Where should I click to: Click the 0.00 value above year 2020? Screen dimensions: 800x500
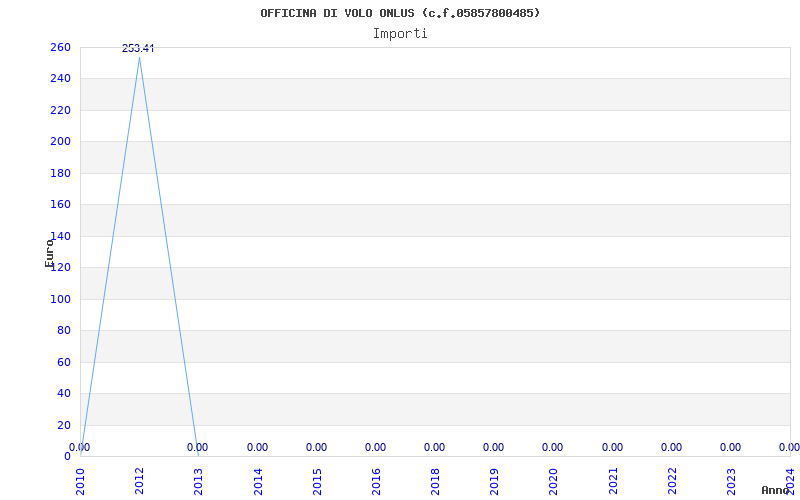tap(553, 447)
